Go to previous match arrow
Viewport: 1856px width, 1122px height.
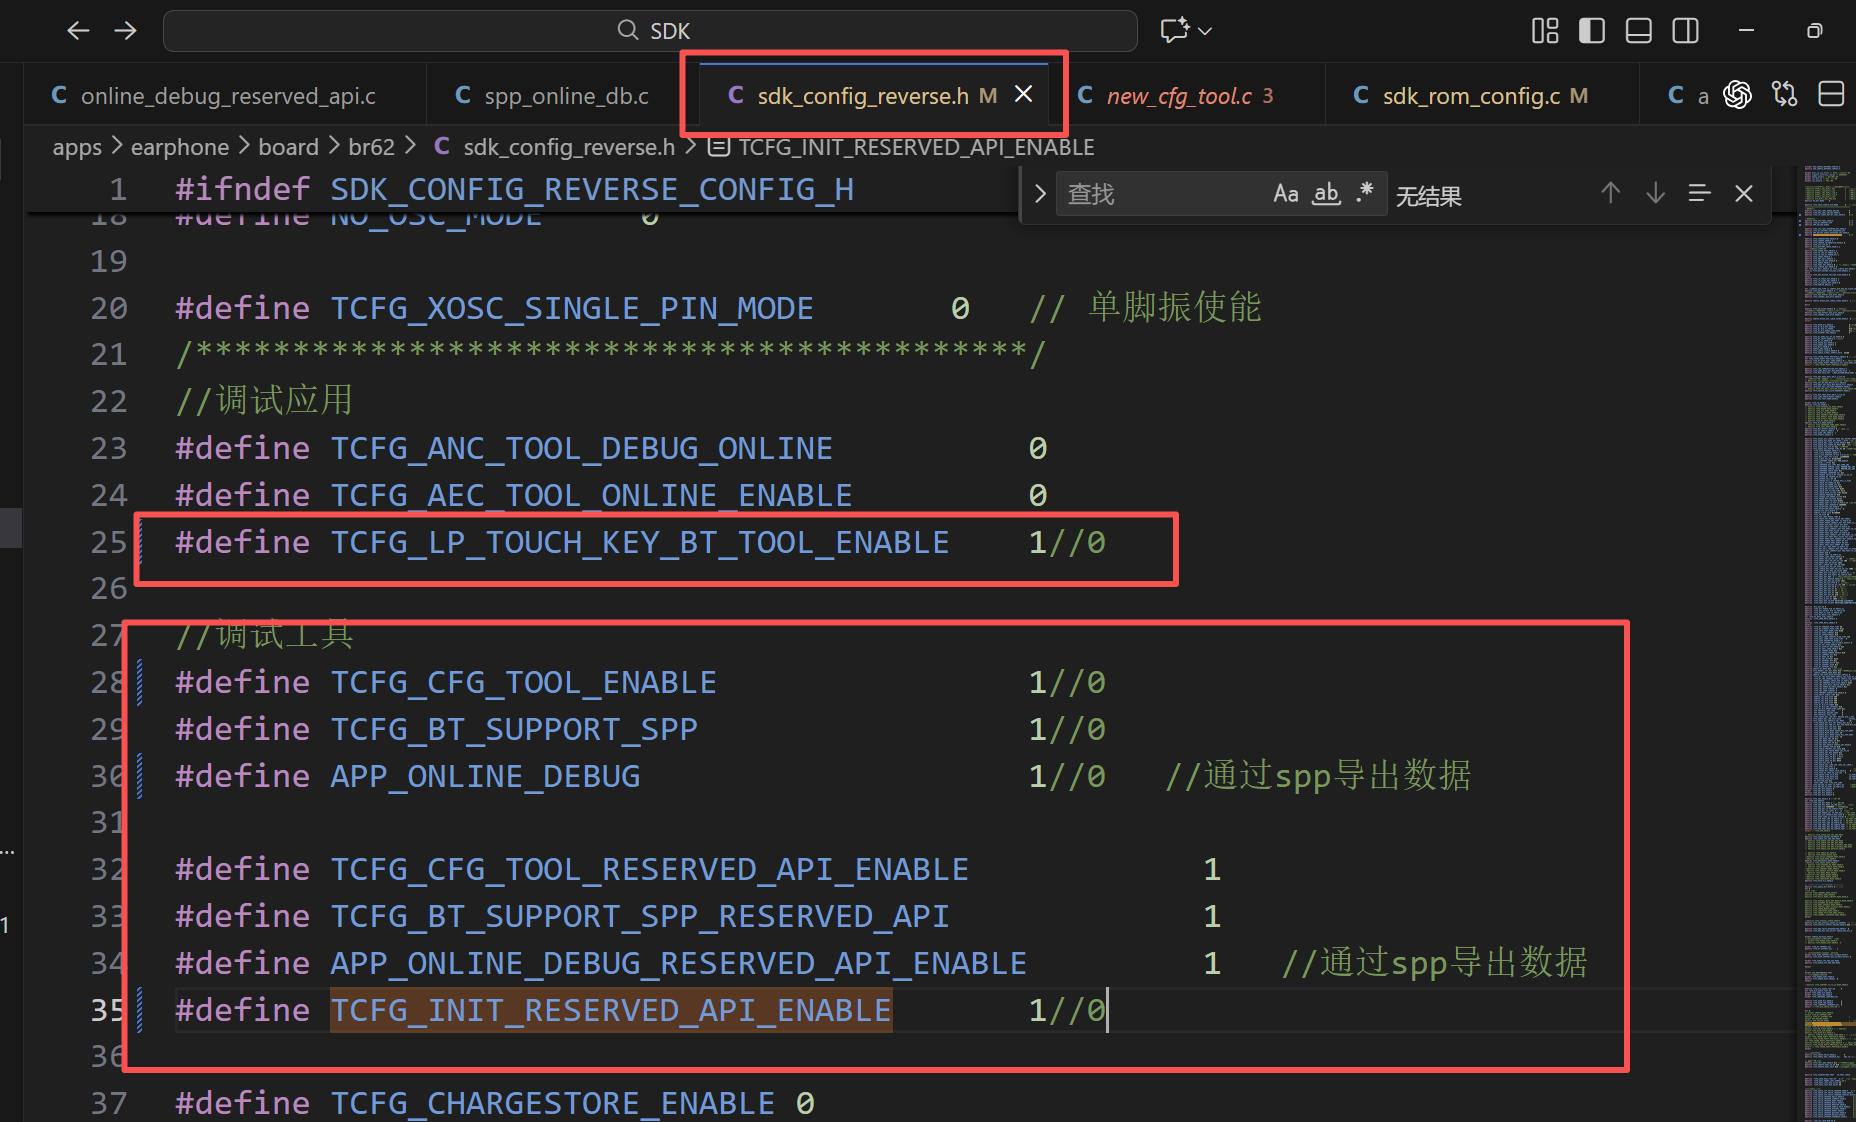pyautogui.click(x=1610, y=193)
